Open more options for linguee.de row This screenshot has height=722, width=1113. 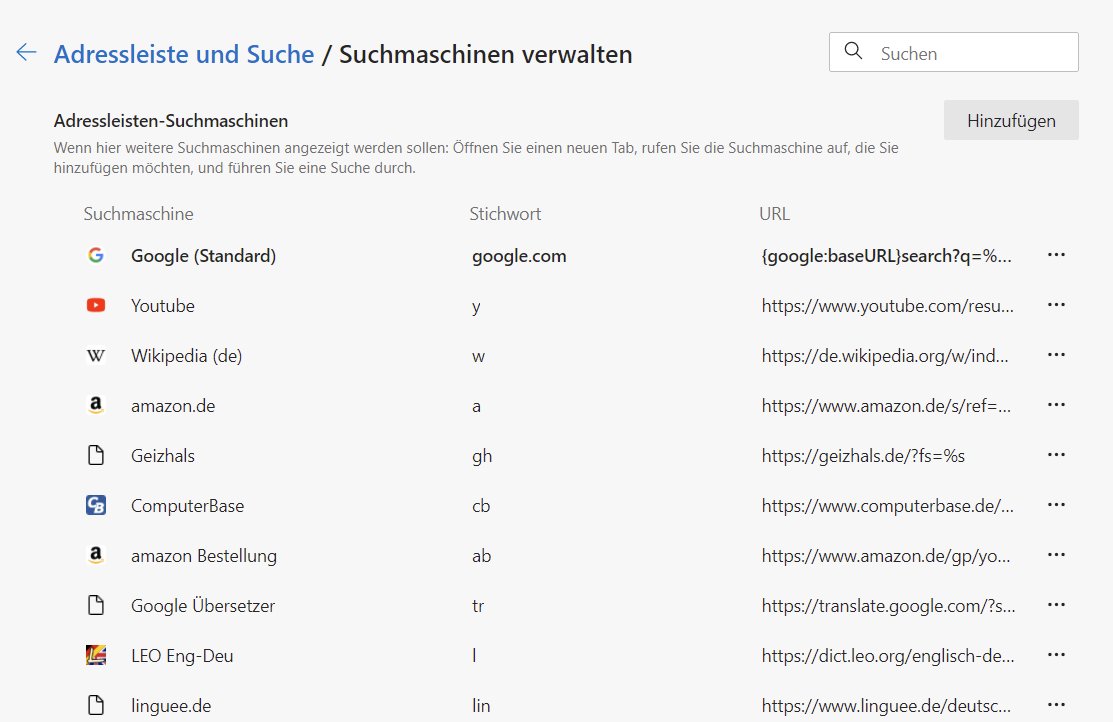coord(1056,705)
